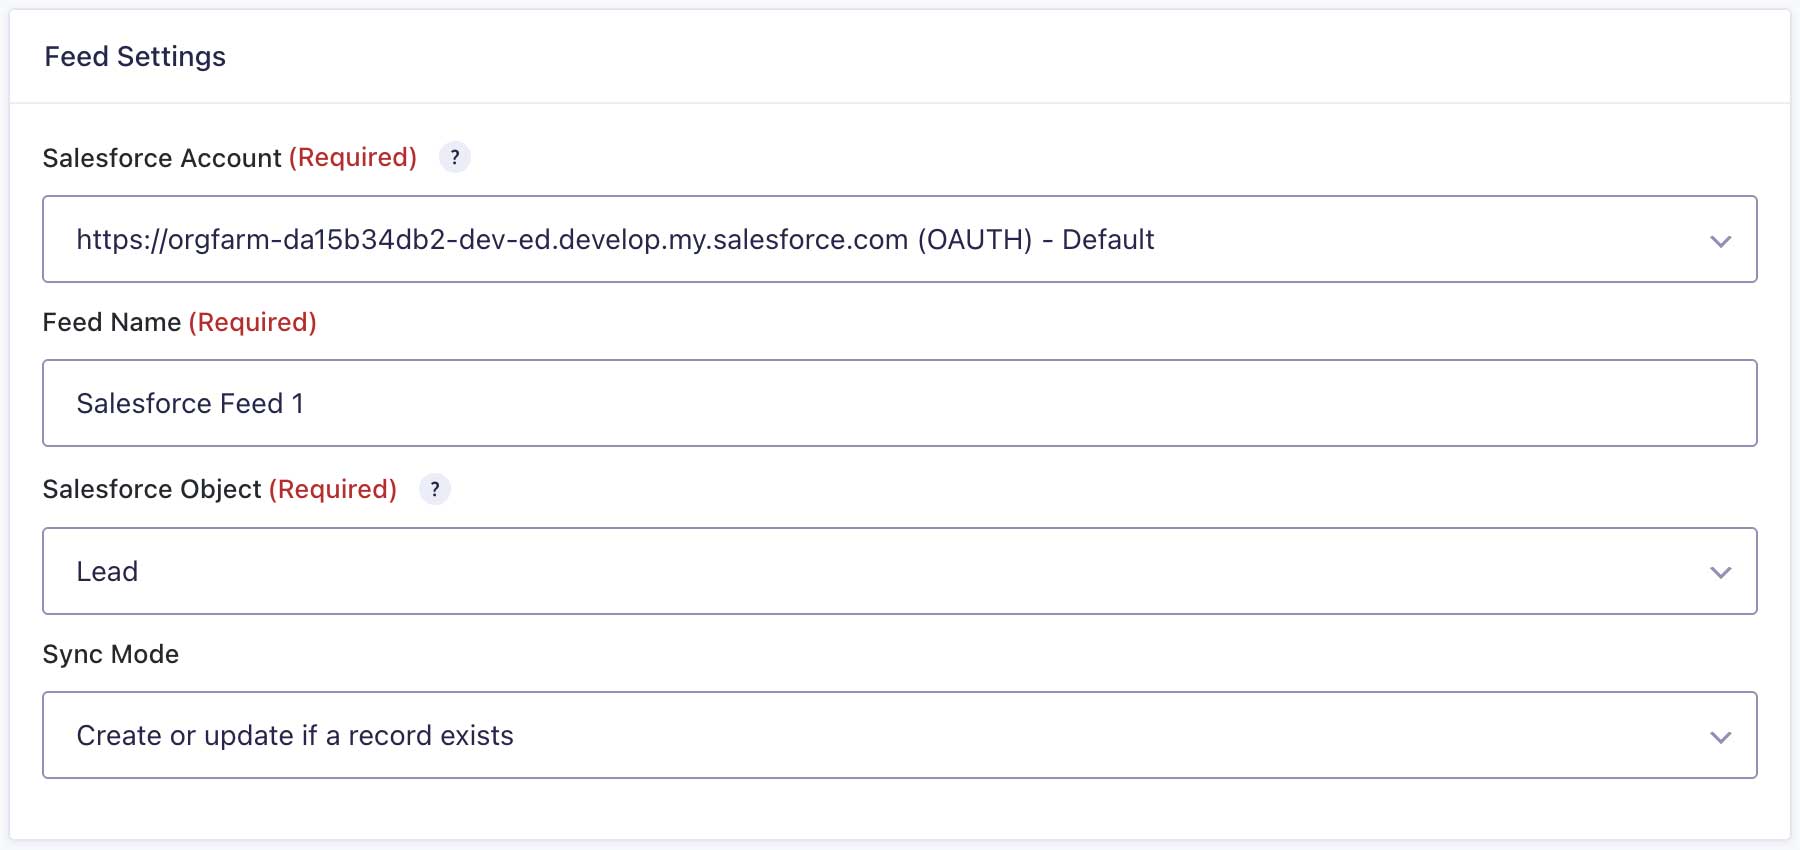Select the orgfarm salesforce.com account entry
1800x850 pixels.
pos(615,239)
